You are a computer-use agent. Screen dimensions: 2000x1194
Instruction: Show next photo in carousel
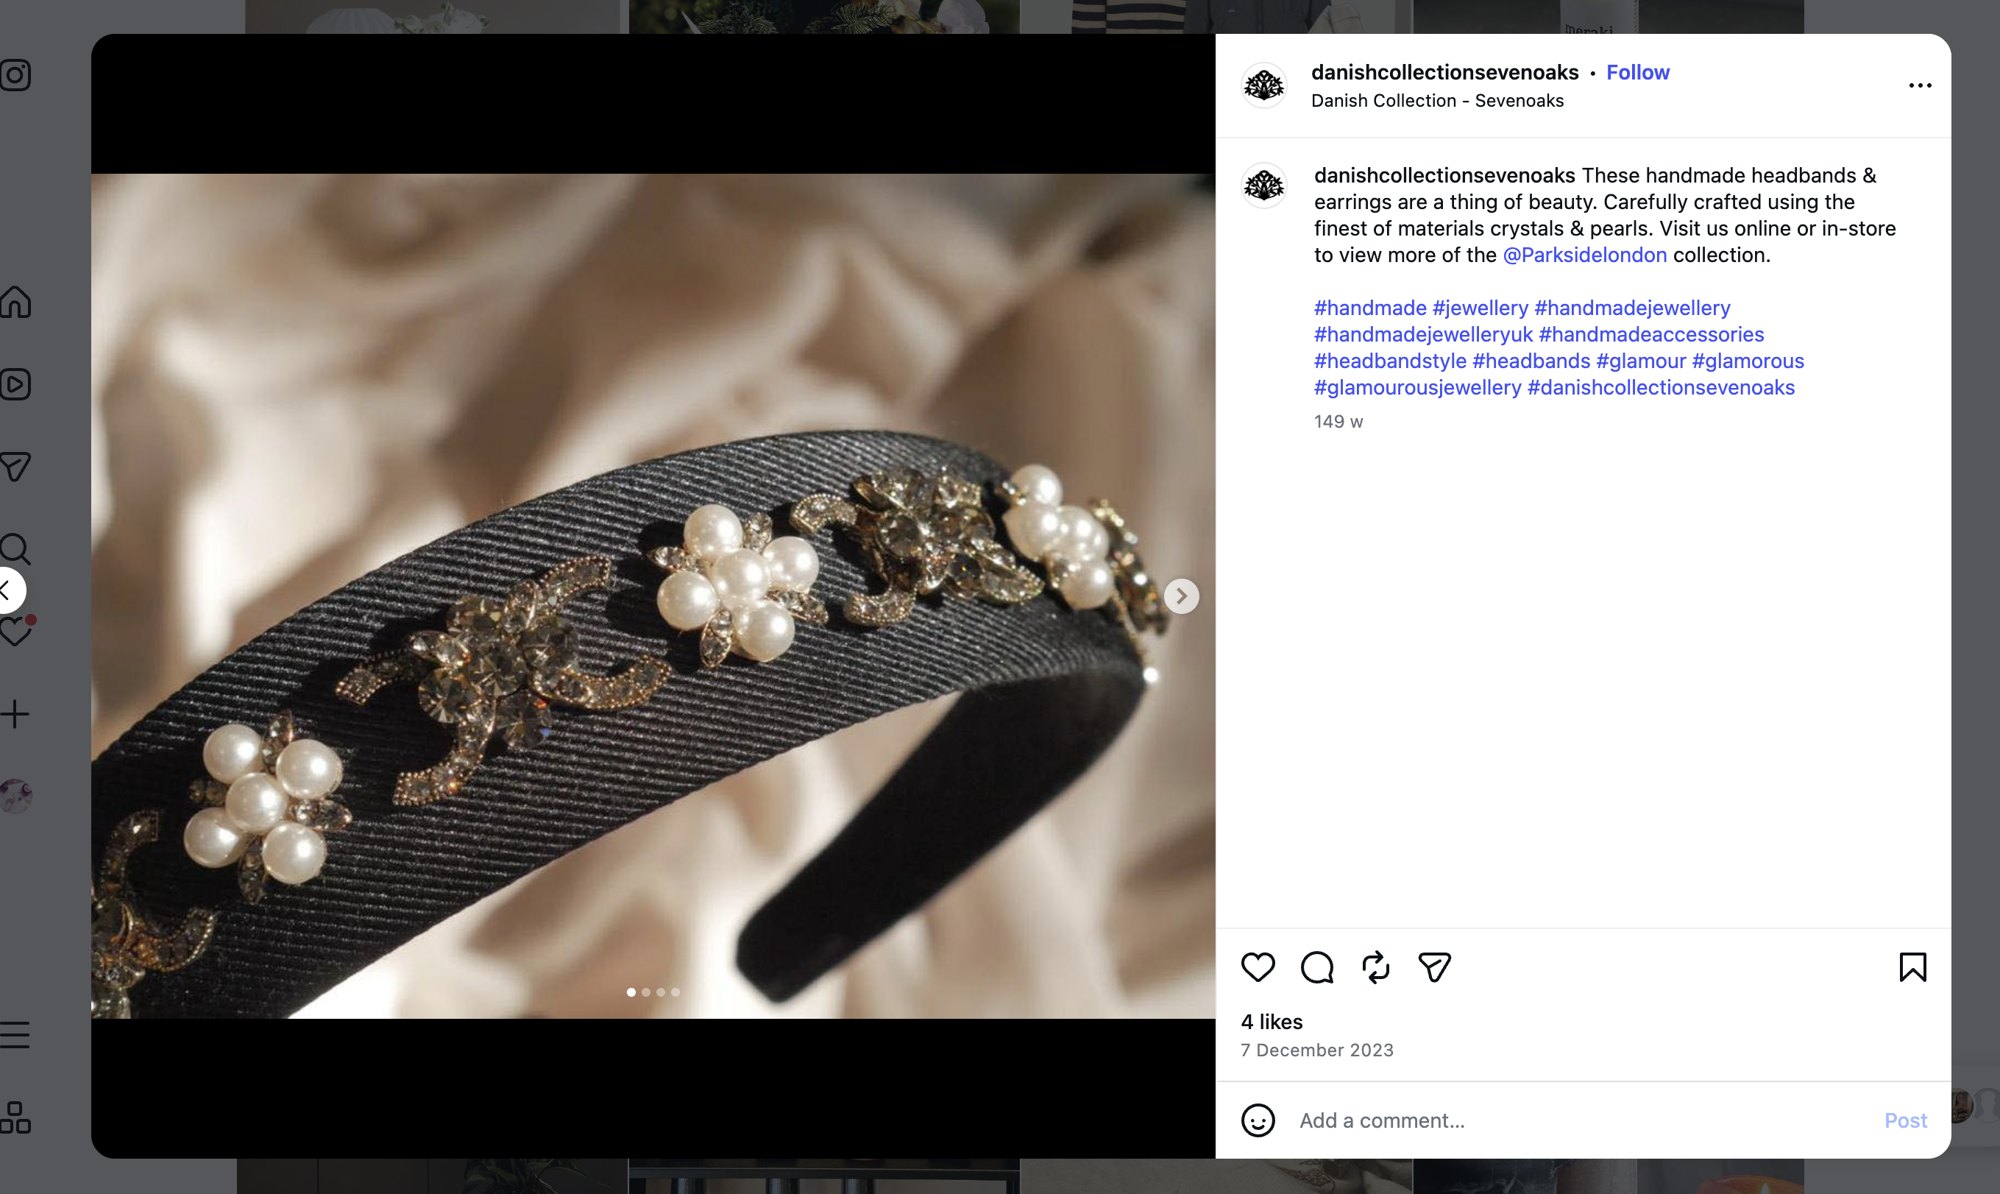pos(1181,596)
